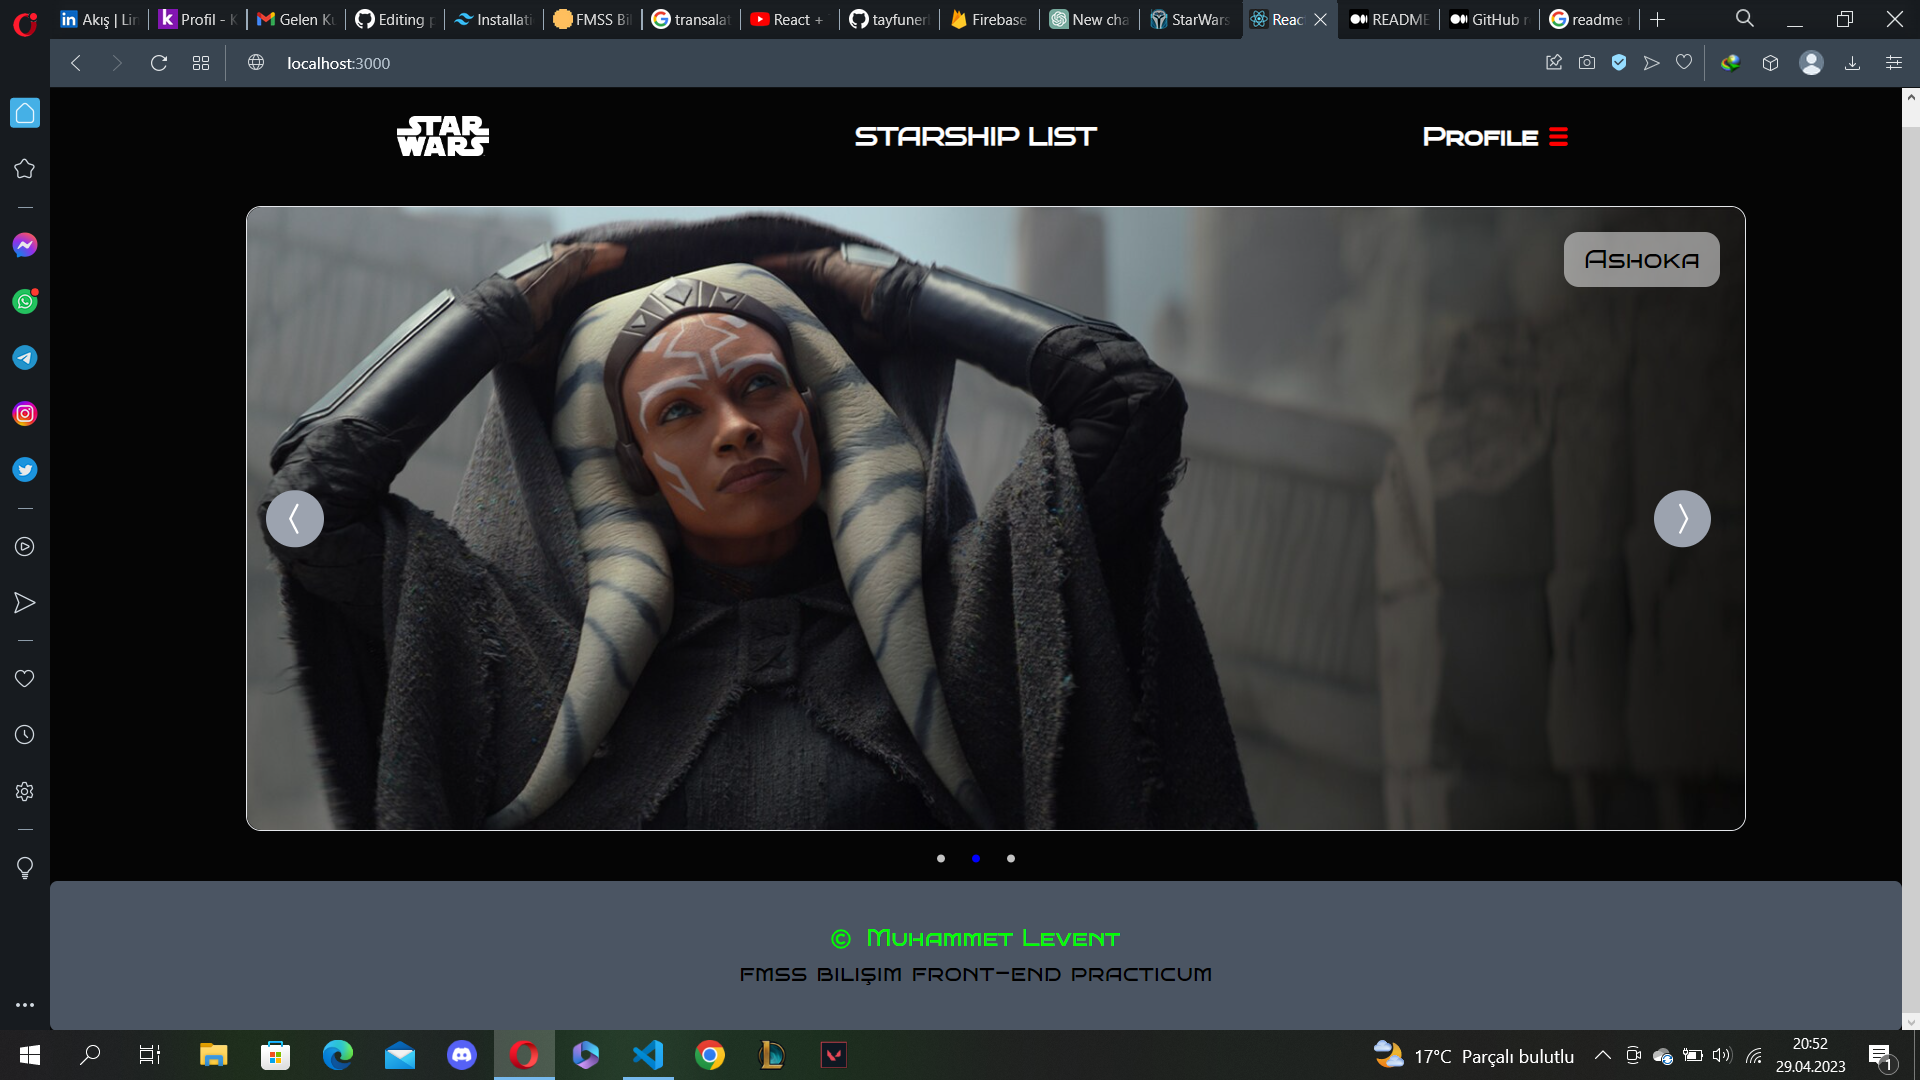
Task: Click the Star Wars logo
Action: tap(443, 136)
